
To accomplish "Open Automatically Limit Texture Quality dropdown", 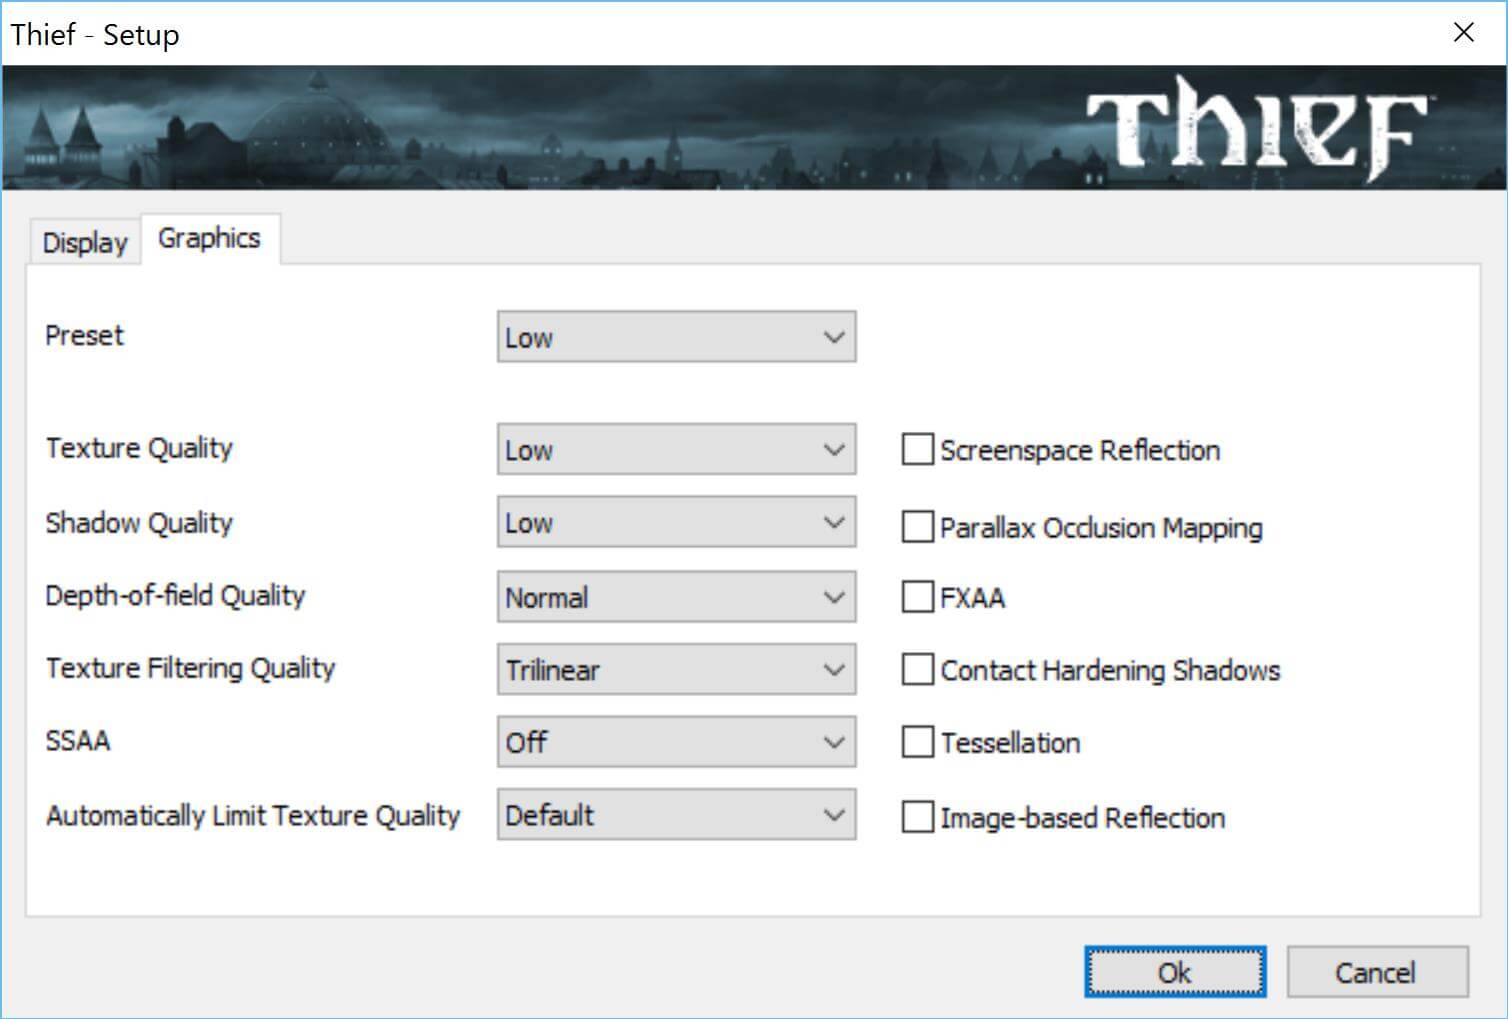I will [676, 815].
